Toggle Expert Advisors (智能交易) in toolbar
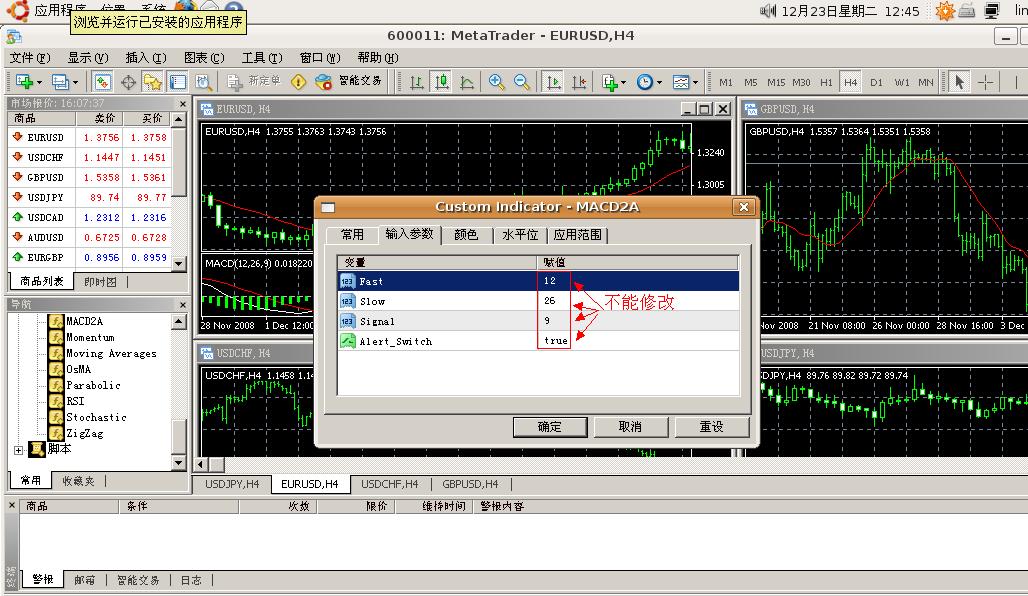 (x=348, y=81)
